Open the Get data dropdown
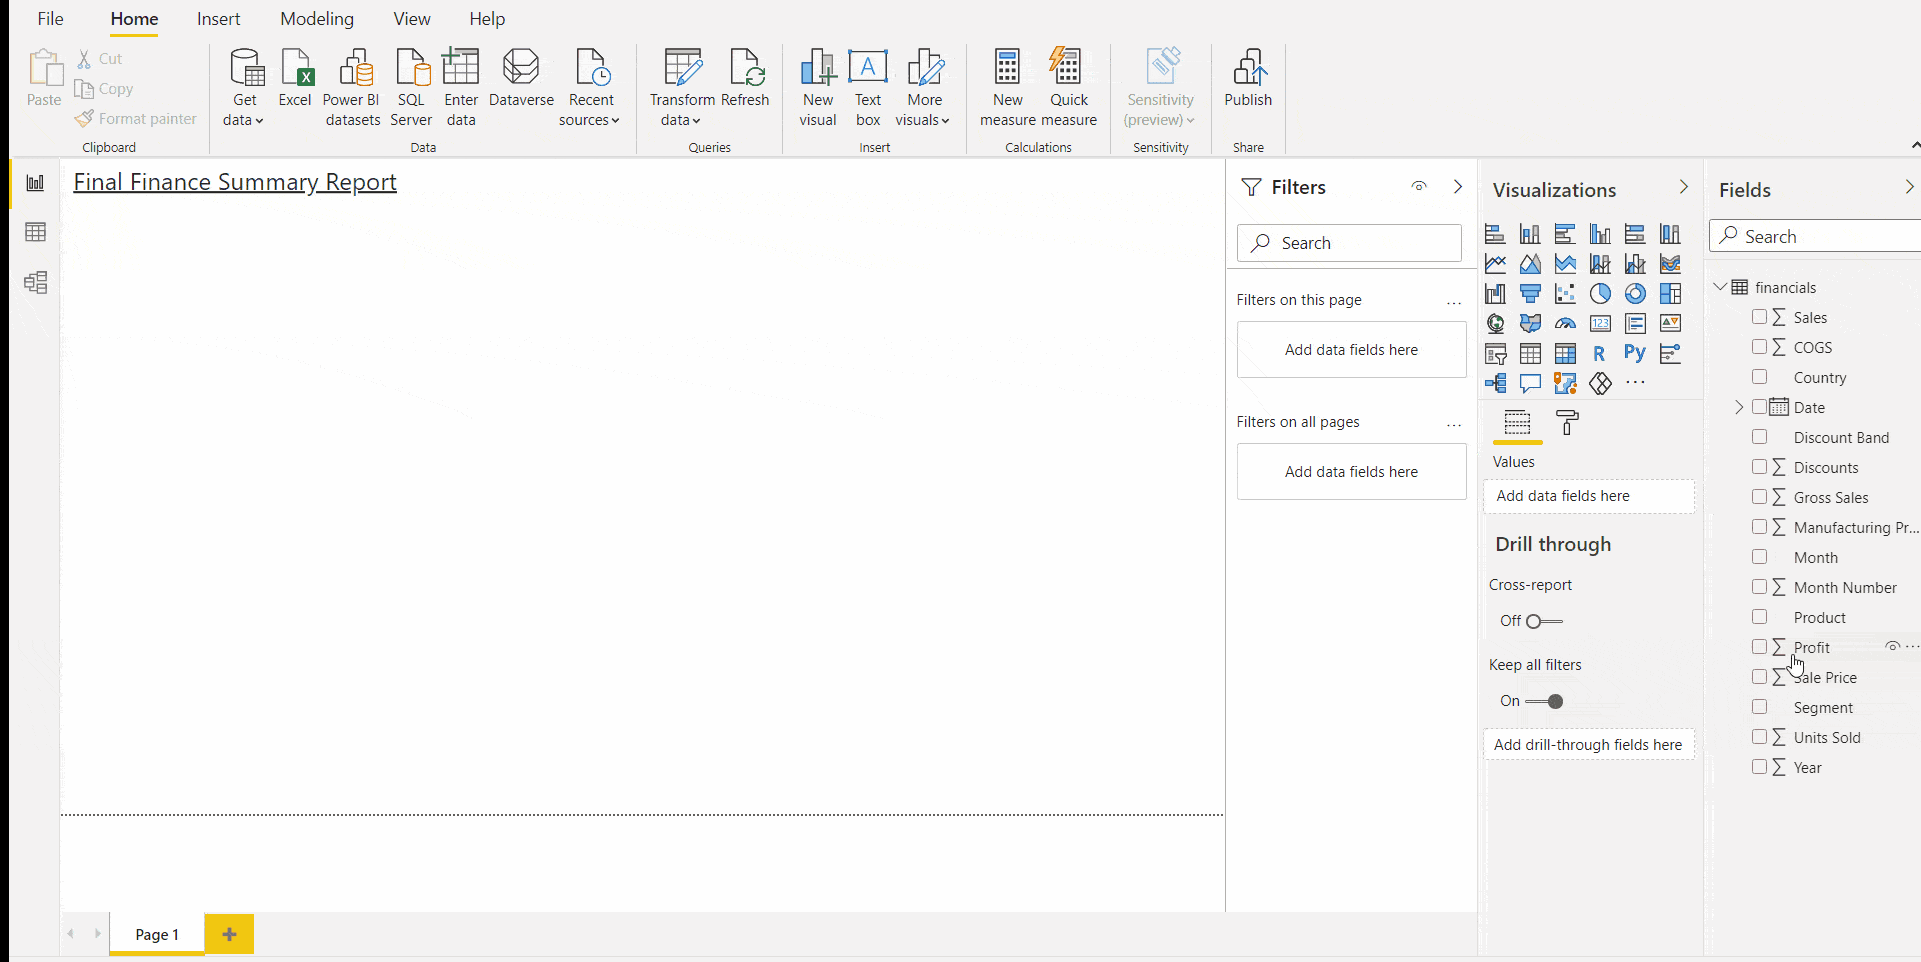The height and width of the screenshot is (962, 1921). coord(245,88)
